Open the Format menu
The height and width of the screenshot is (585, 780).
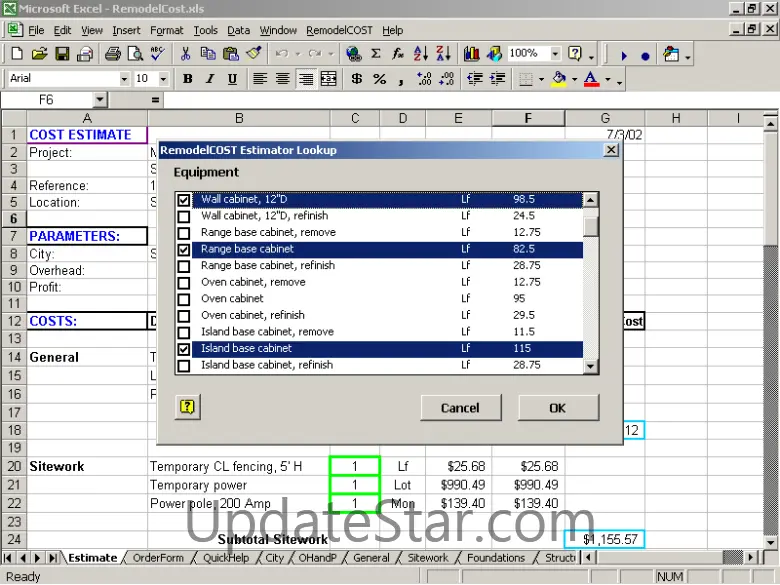click(167, 30)
